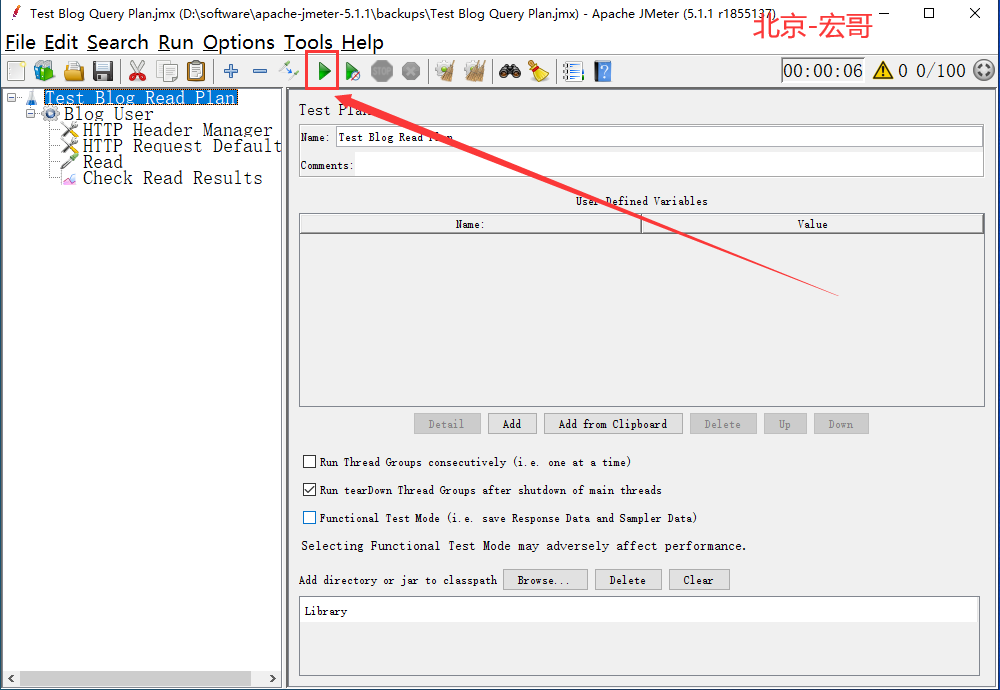Select the Blog User thread group icon

[51, 114]
